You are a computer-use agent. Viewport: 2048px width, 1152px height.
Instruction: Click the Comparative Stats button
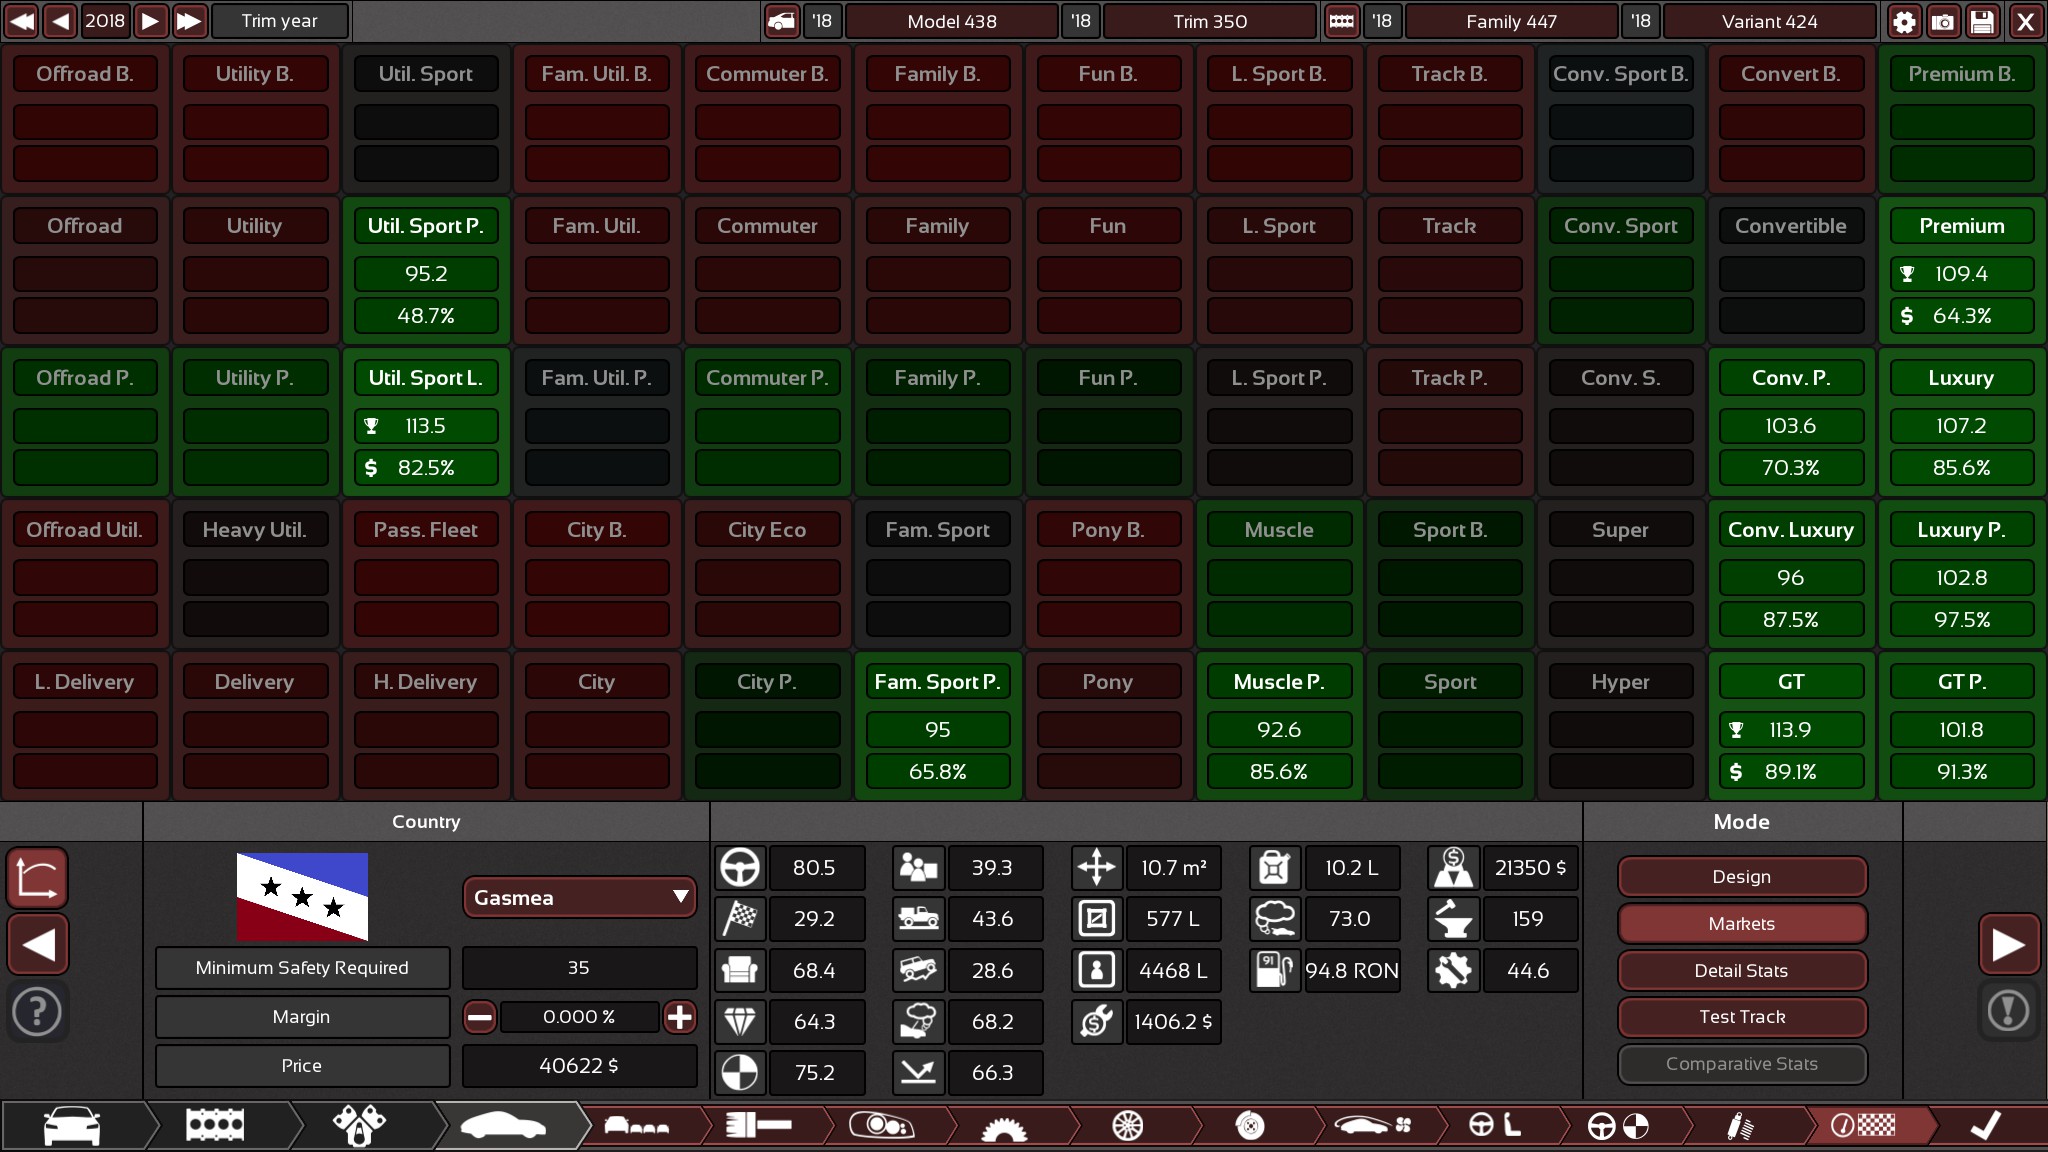(x=1742, y=1064)
